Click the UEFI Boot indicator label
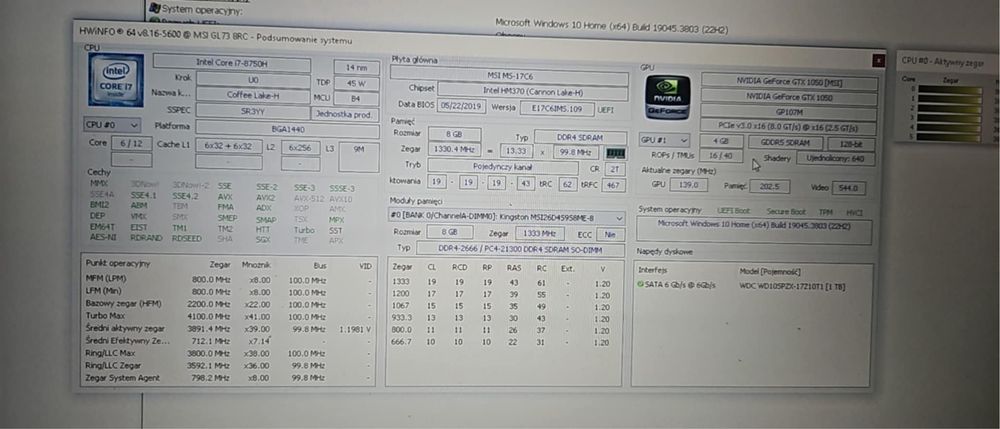1000x429 pixels. click(x=733, y=210)
